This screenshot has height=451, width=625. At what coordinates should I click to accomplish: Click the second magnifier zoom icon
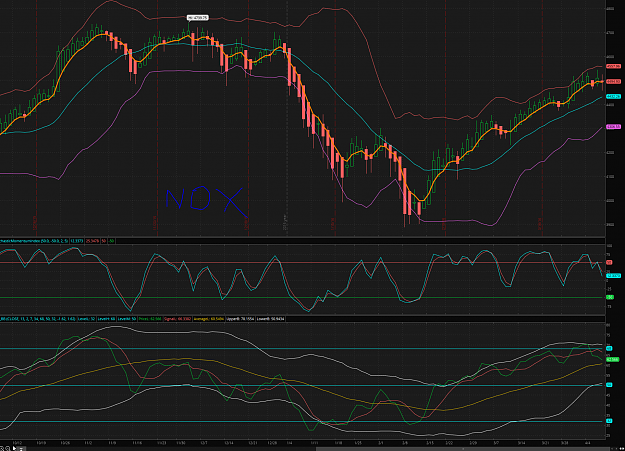click(8, 449)
